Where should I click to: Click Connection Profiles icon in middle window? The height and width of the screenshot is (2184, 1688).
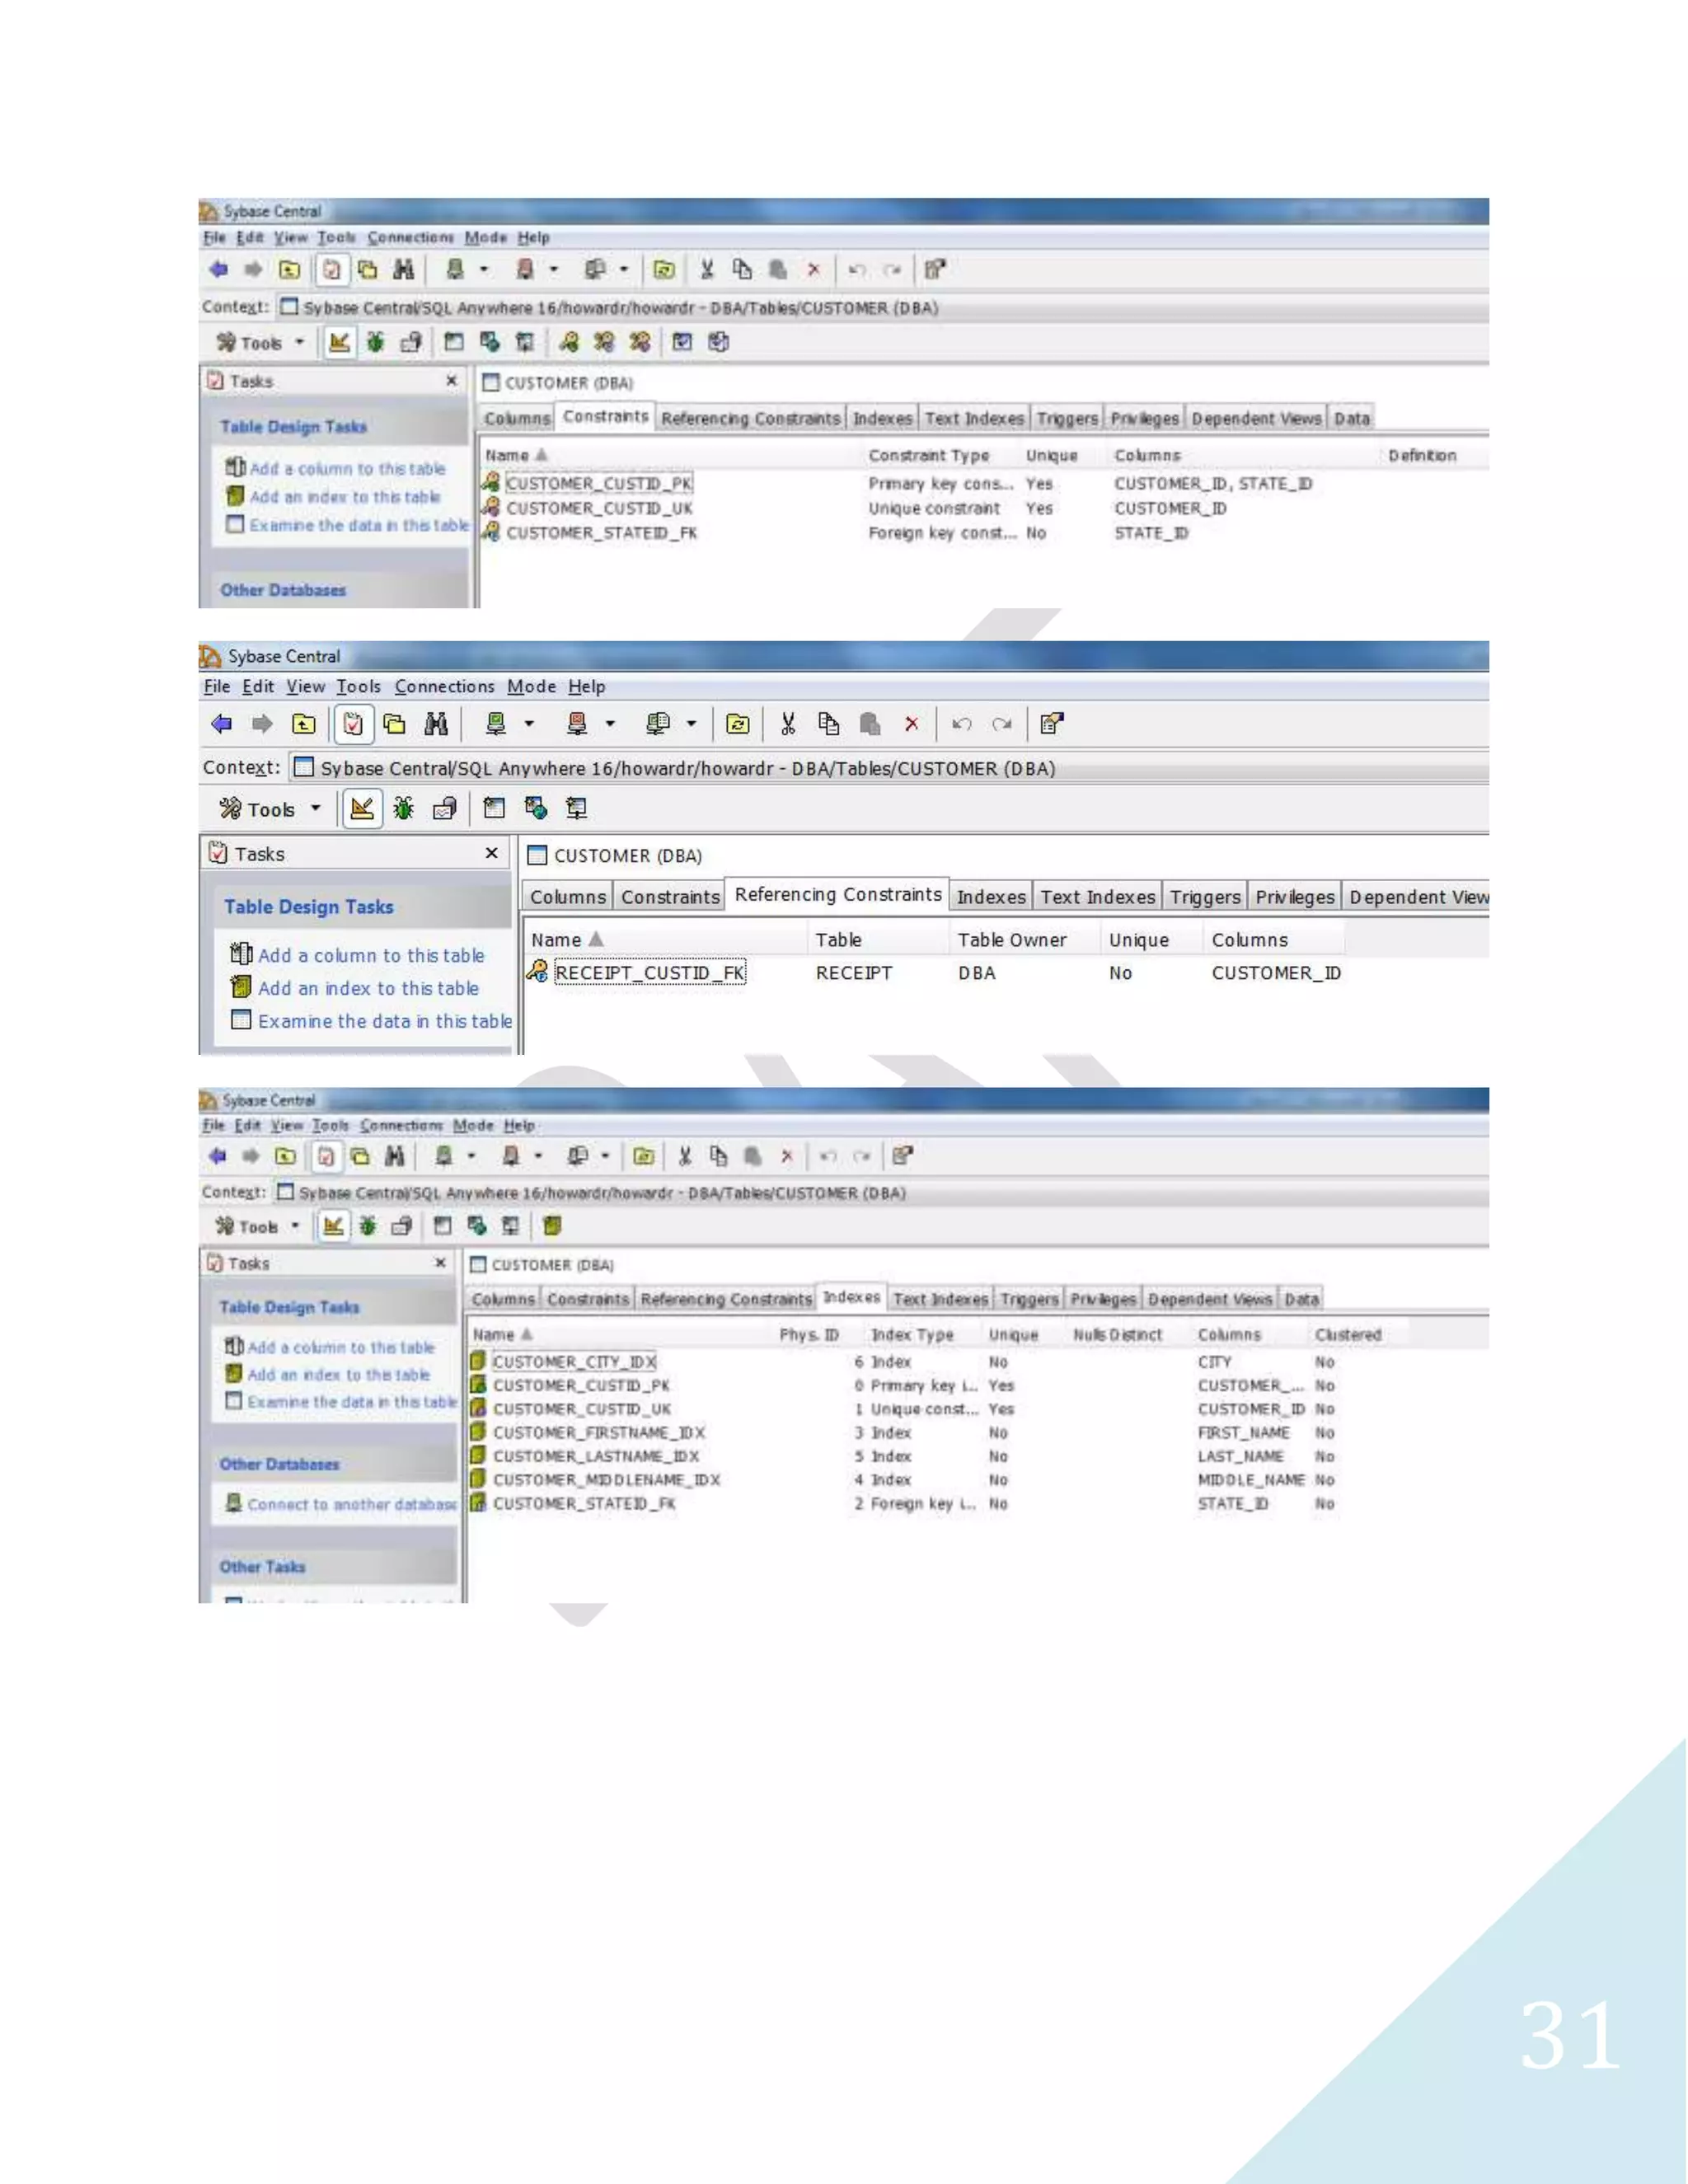point(657,724)
